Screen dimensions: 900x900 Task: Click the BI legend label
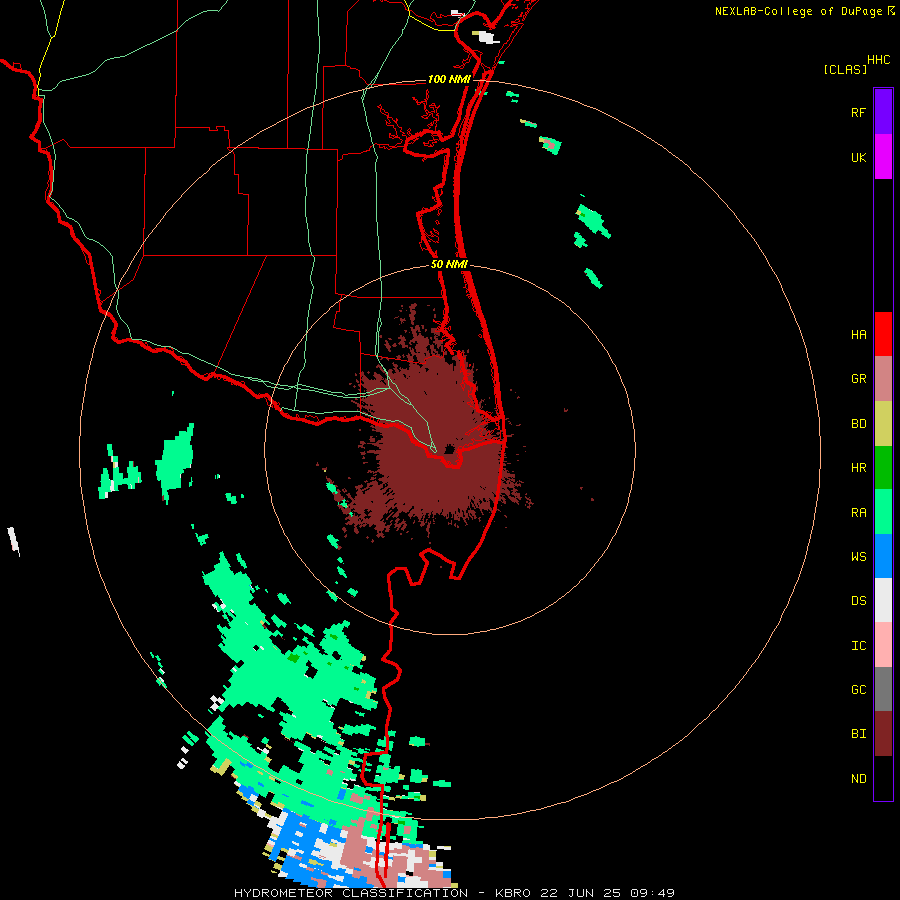858,734
